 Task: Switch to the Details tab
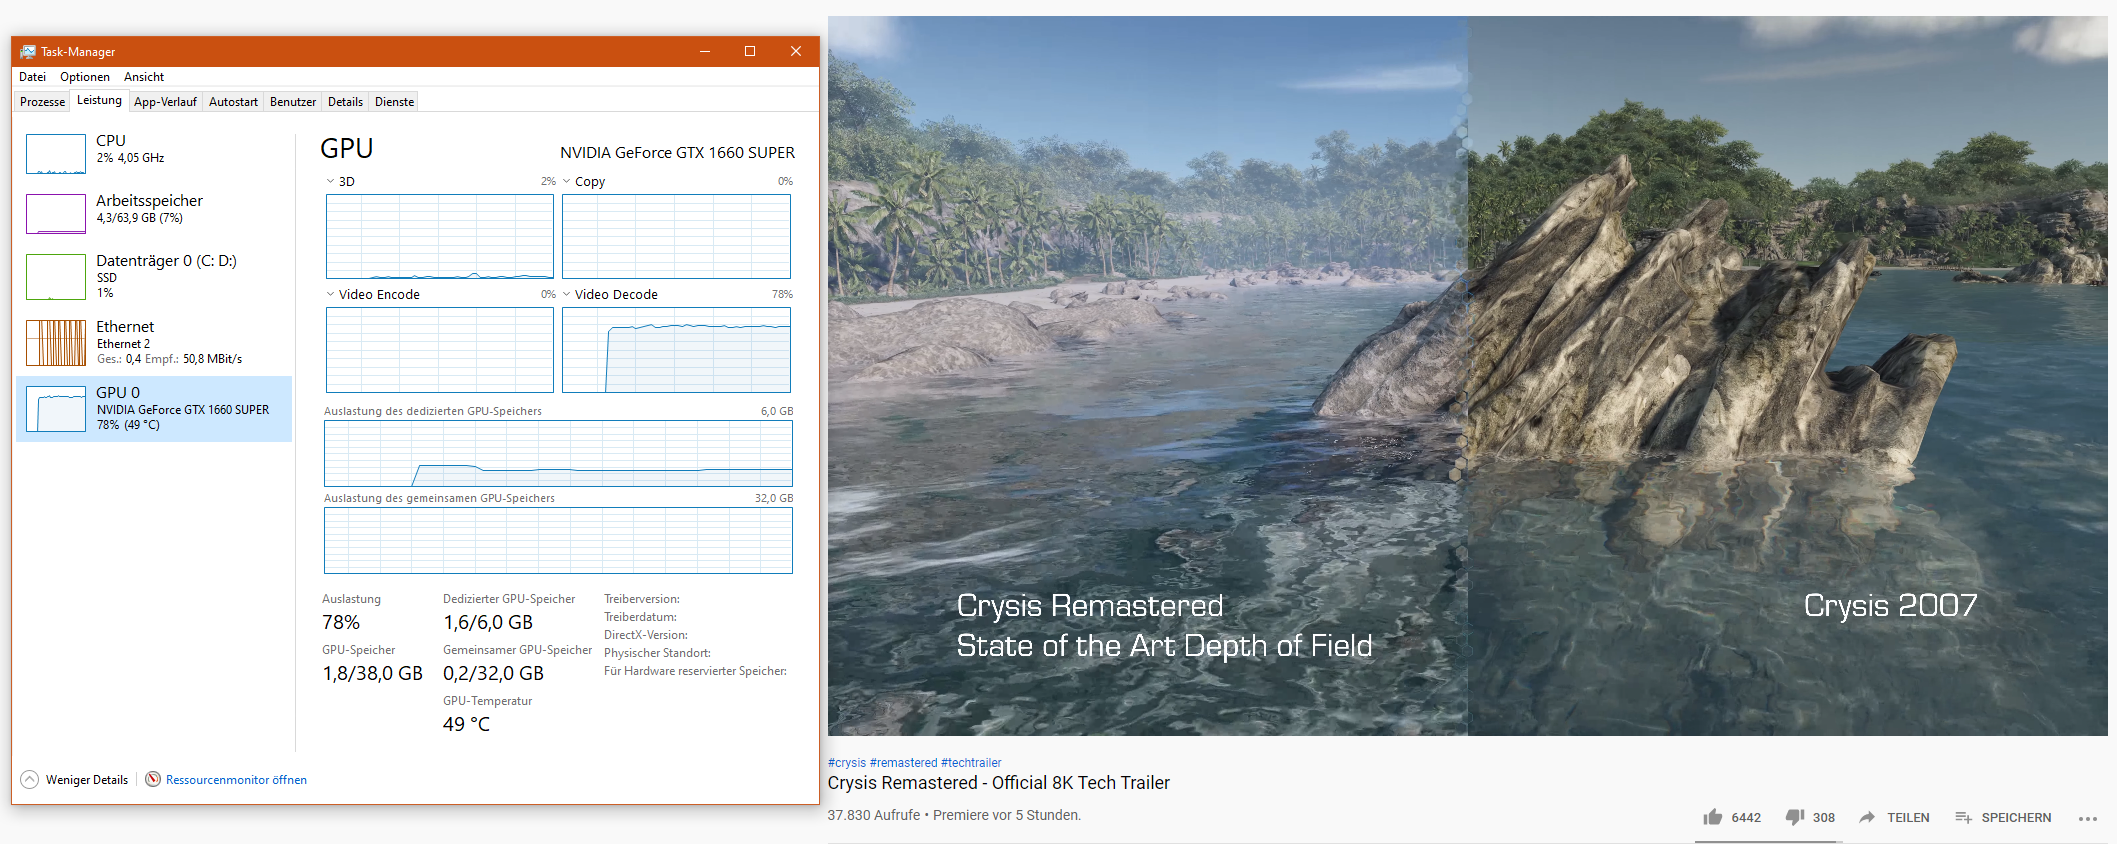point(345,102)
